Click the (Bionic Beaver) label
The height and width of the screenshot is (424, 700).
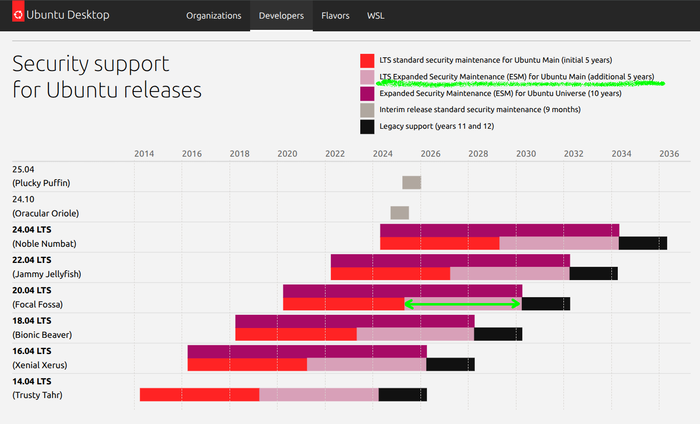(x=42, y=335)
